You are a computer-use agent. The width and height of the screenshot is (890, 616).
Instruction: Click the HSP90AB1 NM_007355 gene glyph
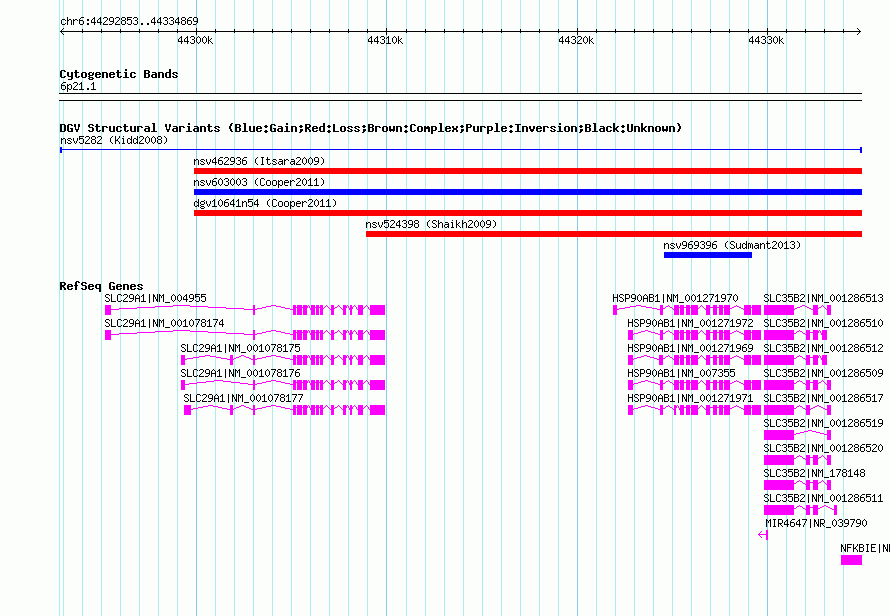694,385
